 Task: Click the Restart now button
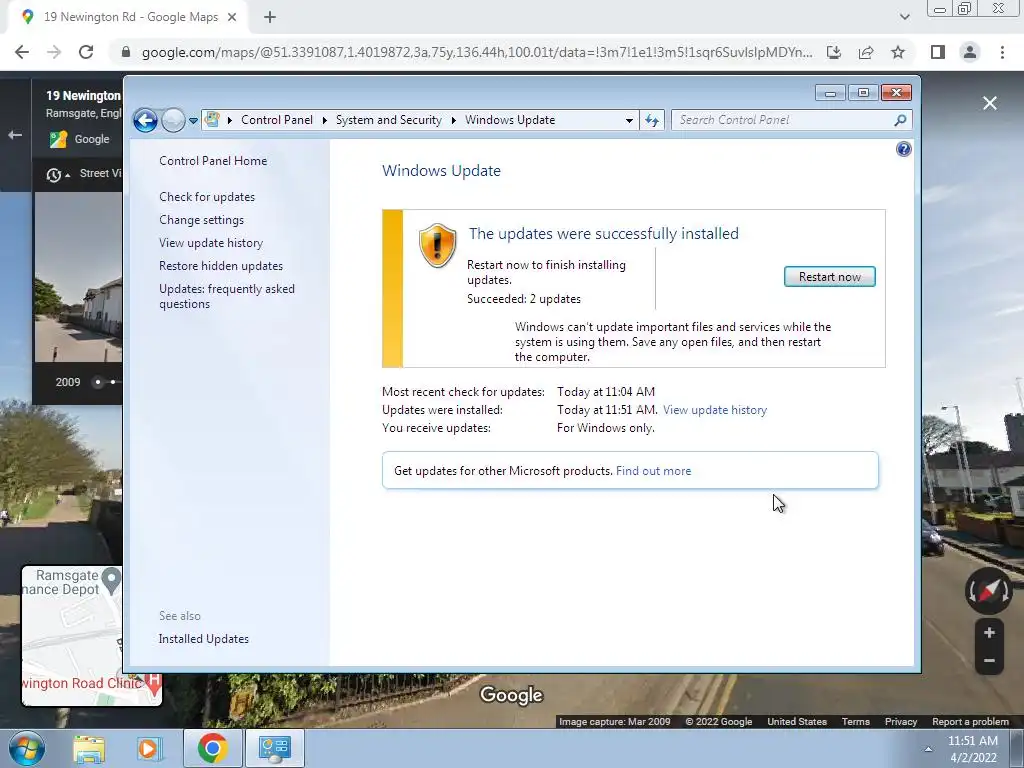[x=829, y=277]
